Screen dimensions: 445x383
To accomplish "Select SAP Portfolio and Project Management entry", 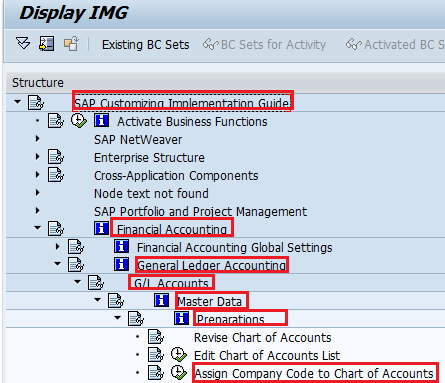I will click(200, 212).
